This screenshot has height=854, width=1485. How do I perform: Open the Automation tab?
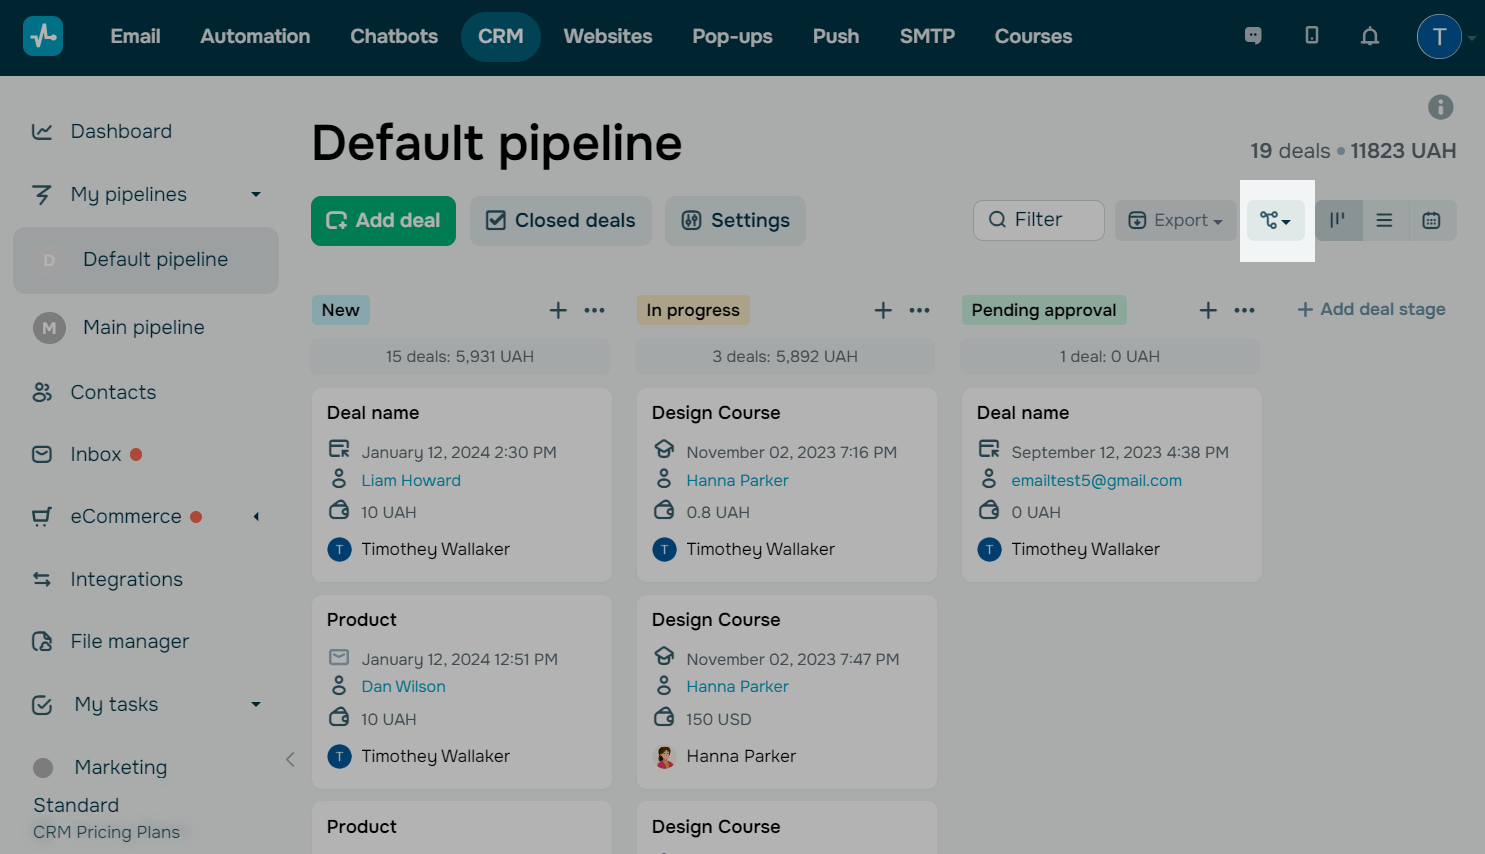255,36
